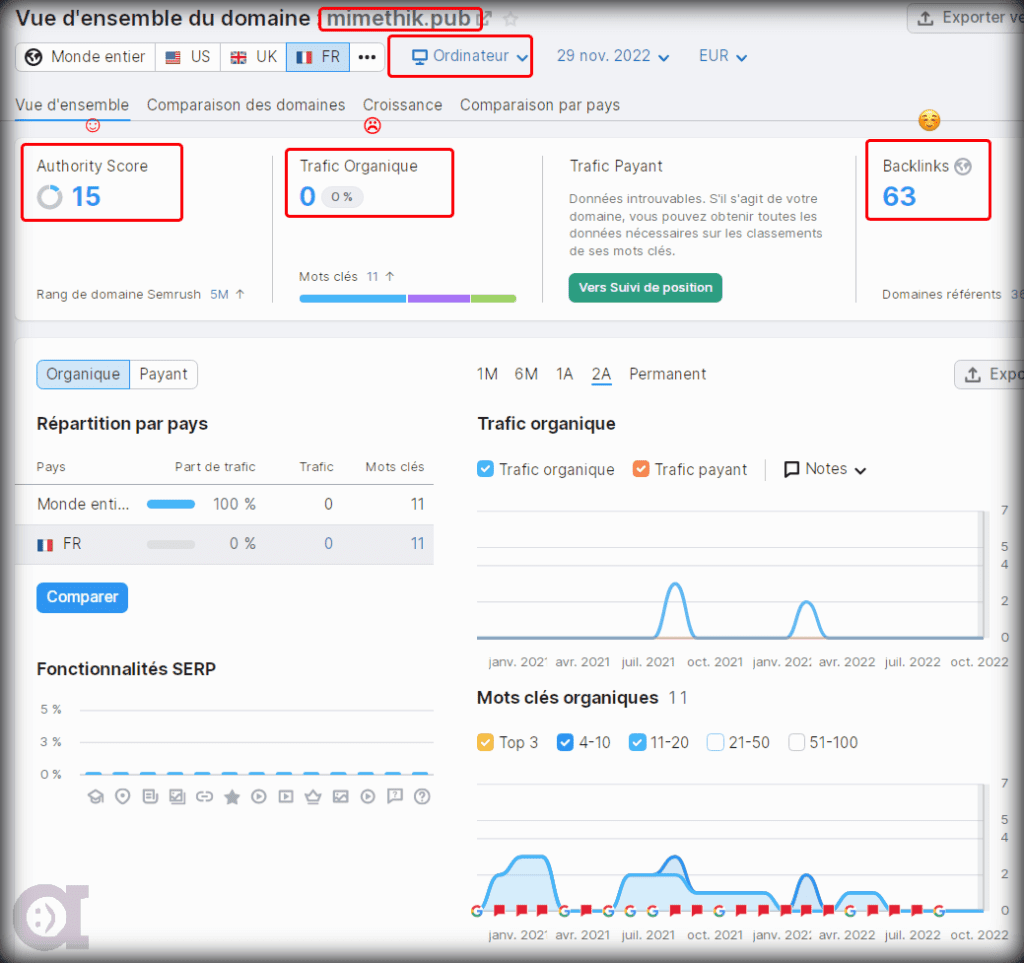The width and height of the screenshot is (1024, 963).
Task: Expand the 29 nov. 2022 date dropdown
Action: (613, 57)
